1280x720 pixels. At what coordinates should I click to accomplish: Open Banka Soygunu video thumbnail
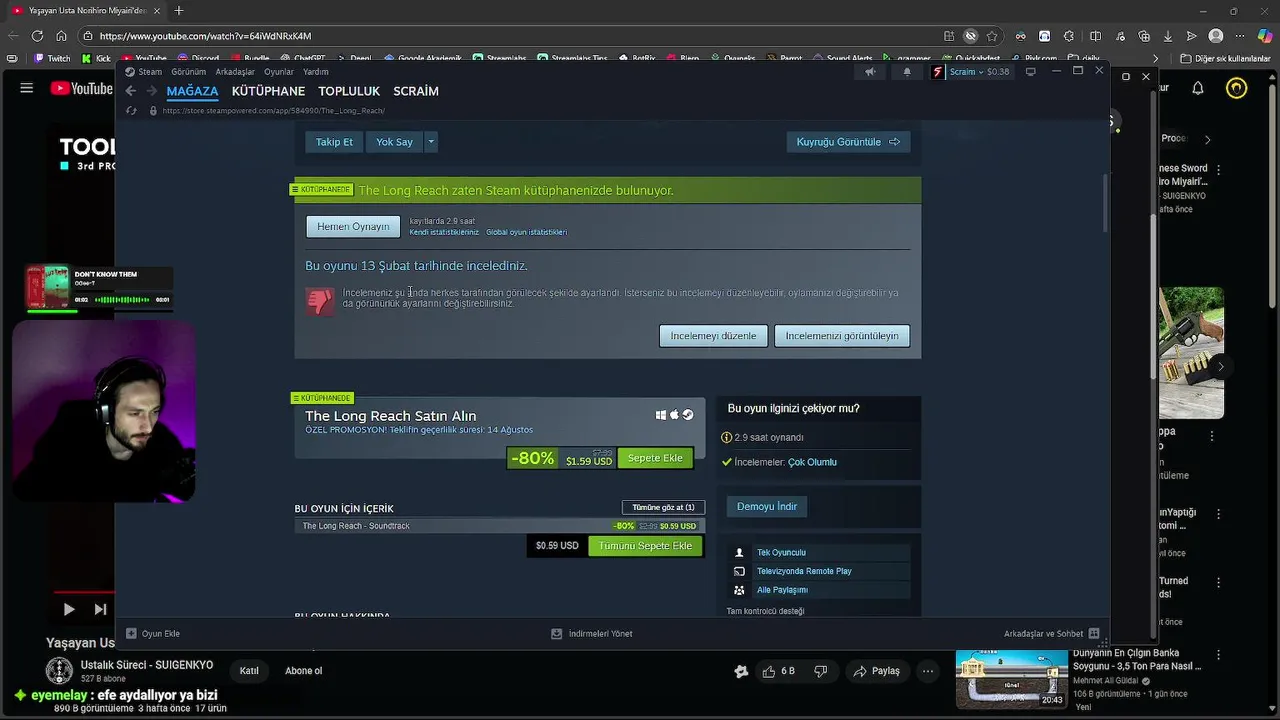tap(1010, 679)
